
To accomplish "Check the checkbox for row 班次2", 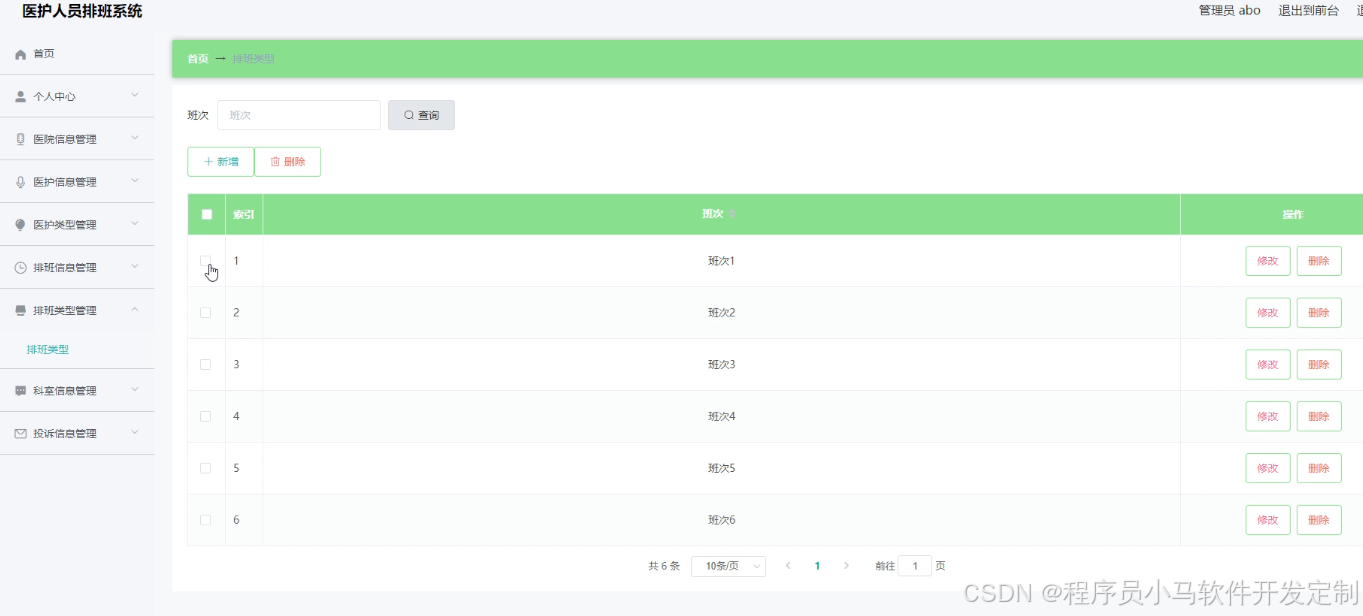I will [x=206, y=313].
